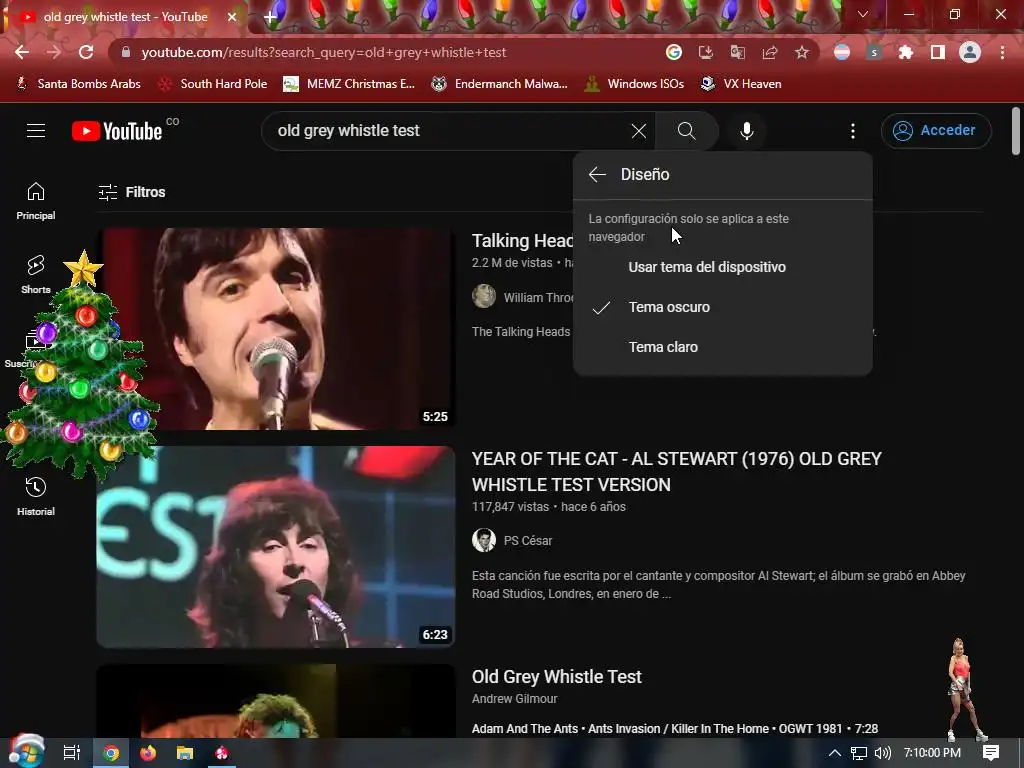Open the taskbar clock showing 7:10:00 PM
The height and width of the screenshot is (768, 1024).
(x=932, y=753)
